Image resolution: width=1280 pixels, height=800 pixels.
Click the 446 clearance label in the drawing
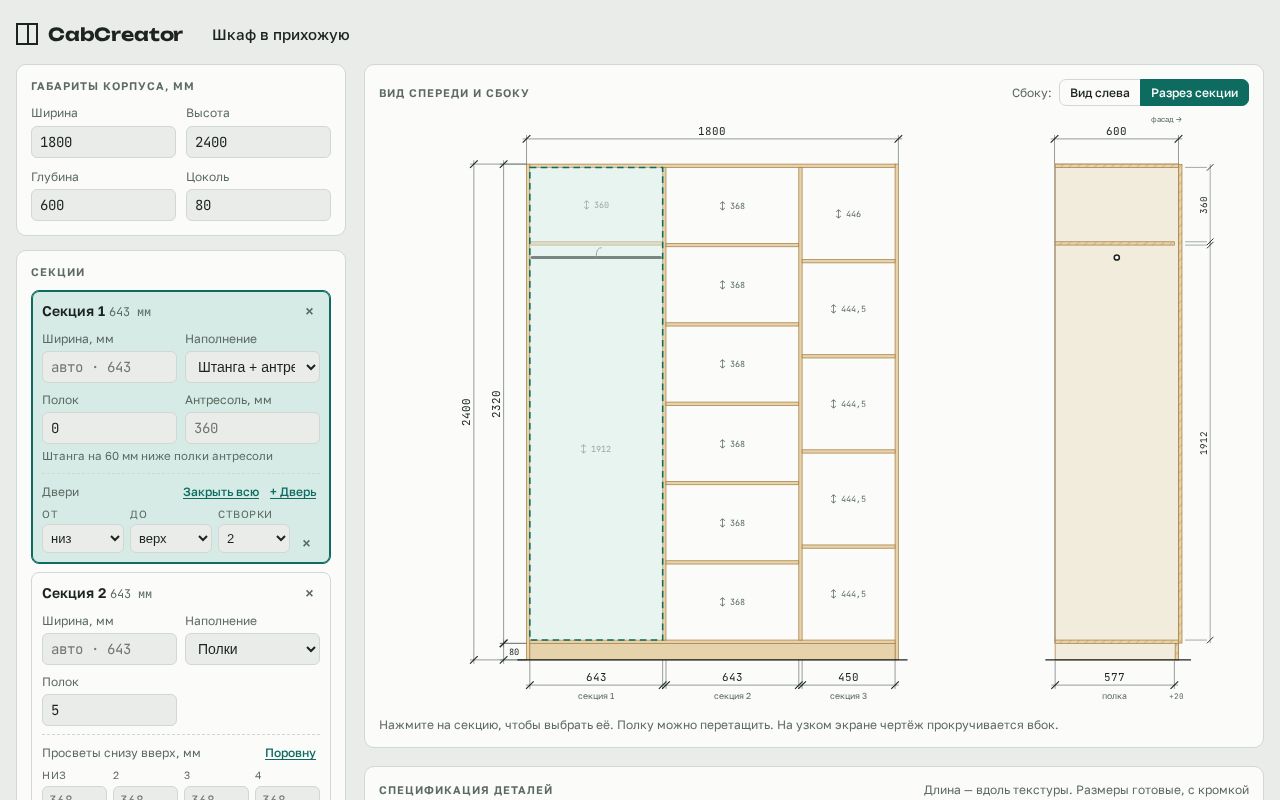click(x=847, y=214)
